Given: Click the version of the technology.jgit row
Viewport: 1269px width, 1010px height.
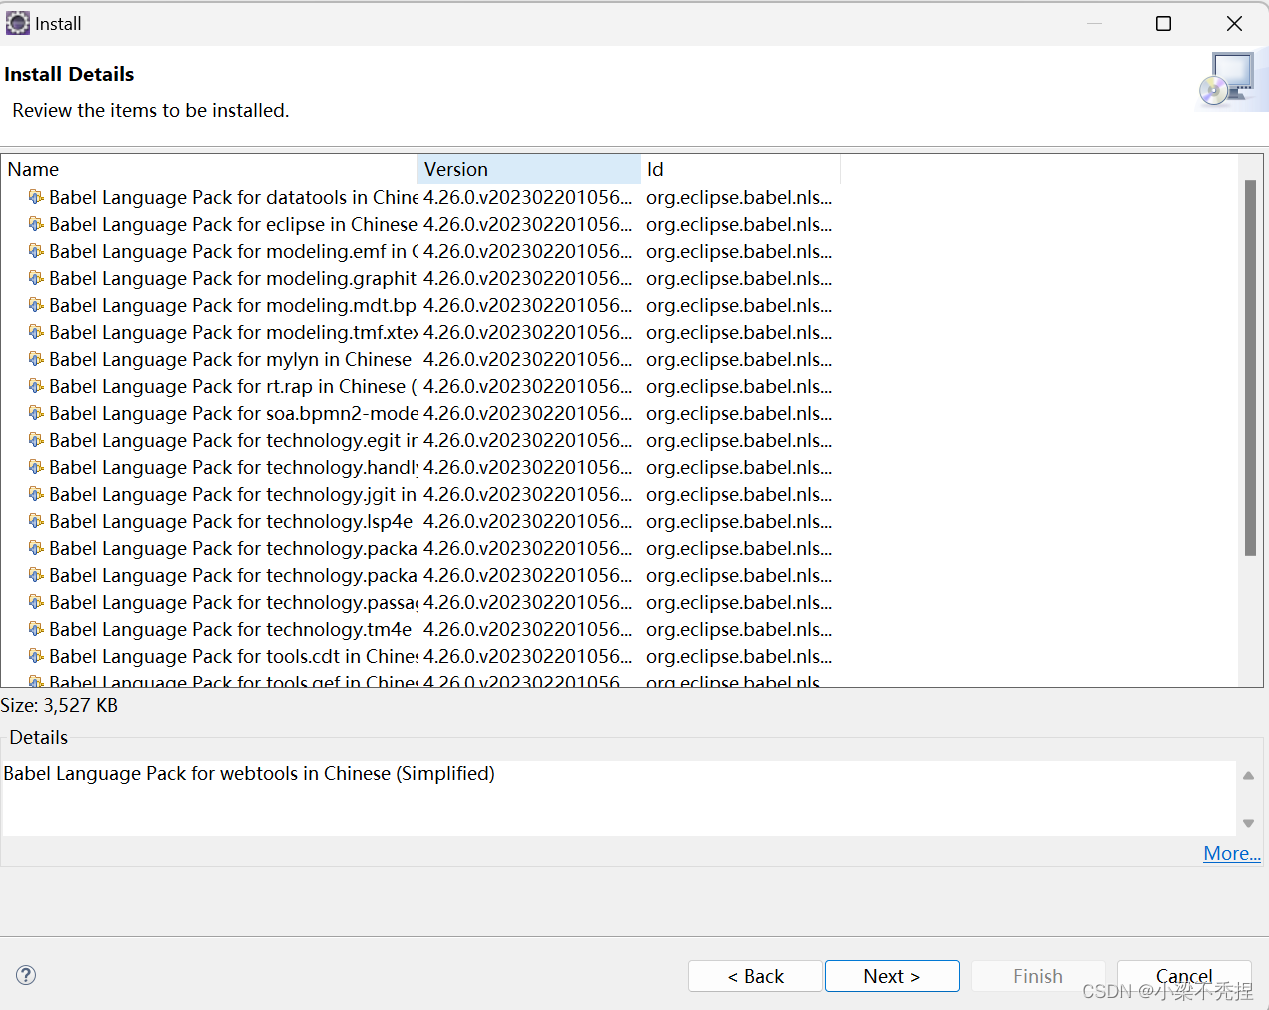Looking at the screenshot, I should 528,494.
